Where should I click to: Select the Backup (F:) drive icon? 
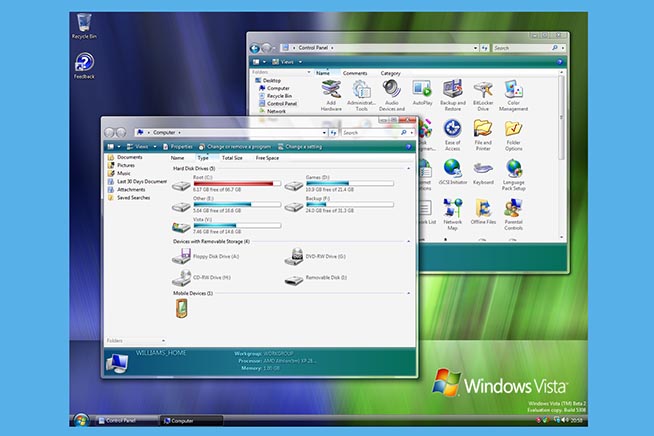294,207
